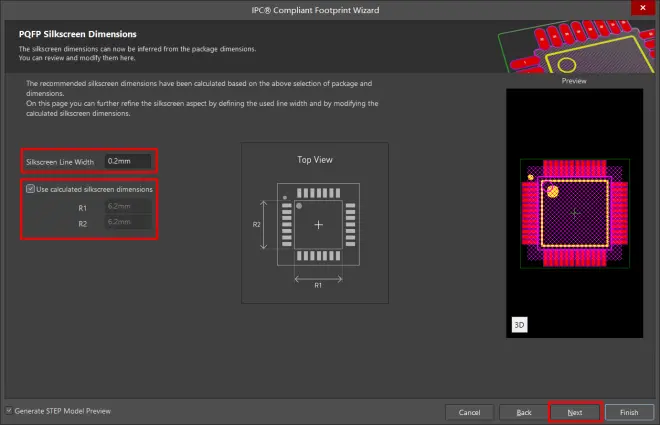Click the wizard header footprint illustration

point(576,46)
